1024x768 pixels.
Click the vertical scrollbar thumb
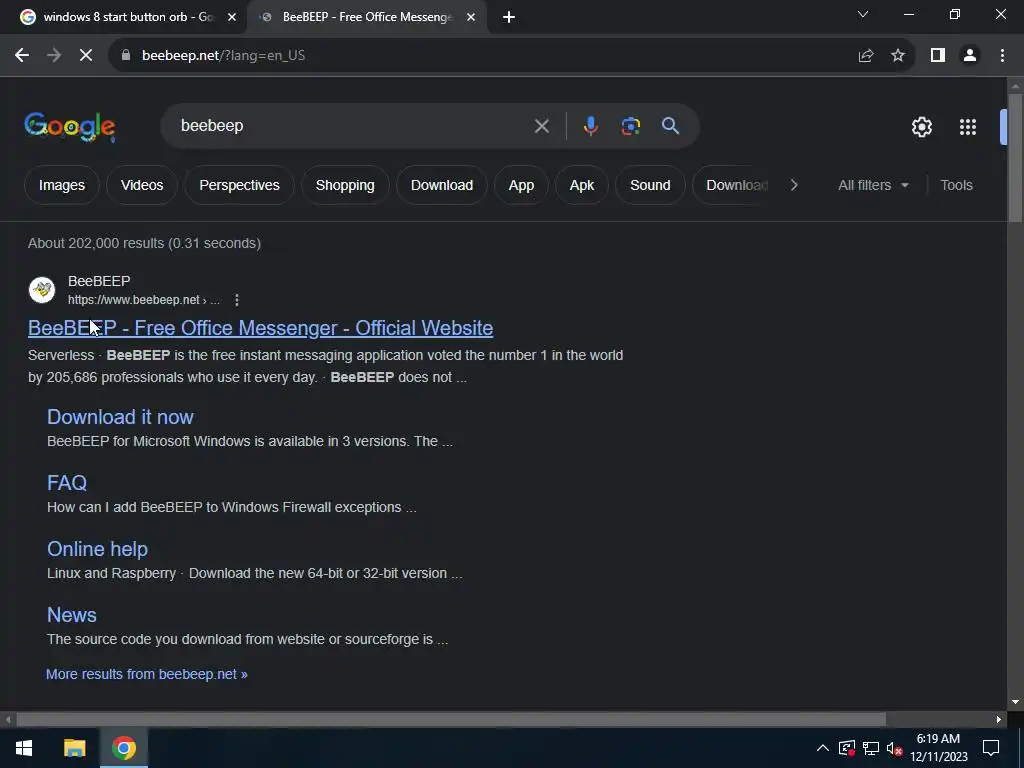point(1015,159)
